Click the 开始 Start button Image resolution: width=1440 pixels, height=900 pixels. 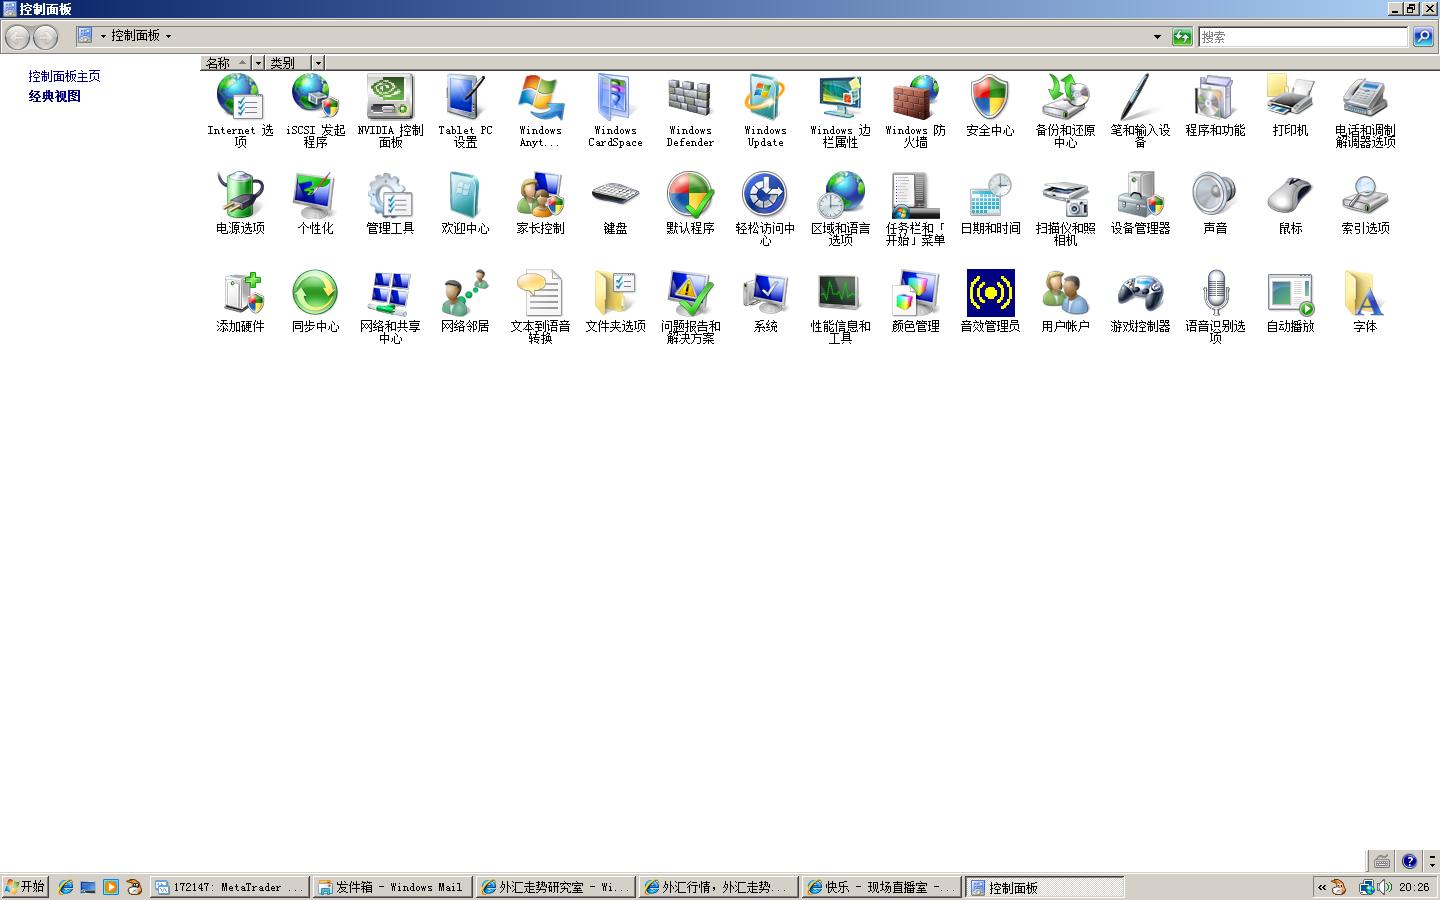click(25, 887)
